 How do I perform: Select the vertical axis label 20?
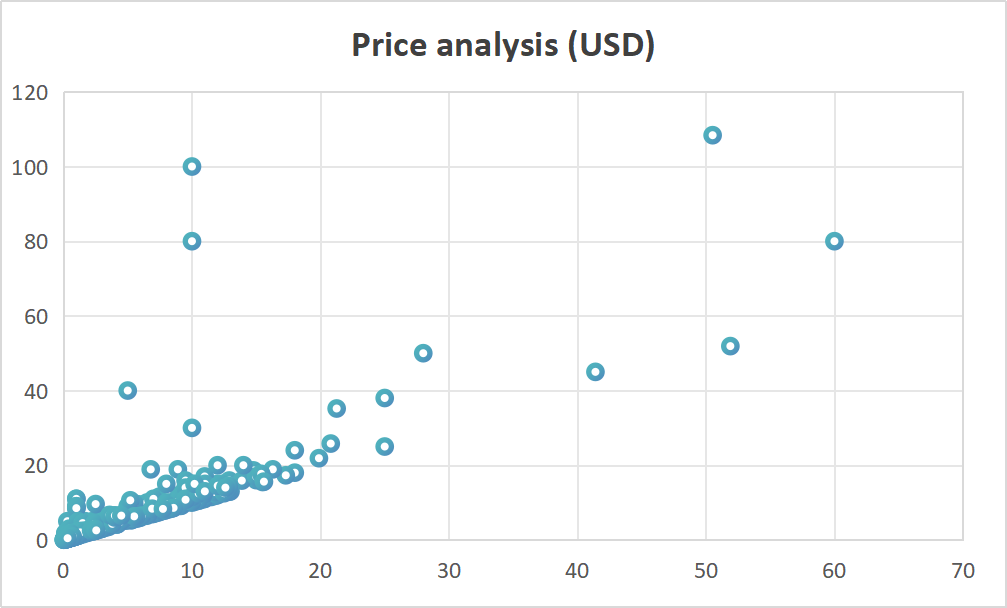(x=36, y=466)
